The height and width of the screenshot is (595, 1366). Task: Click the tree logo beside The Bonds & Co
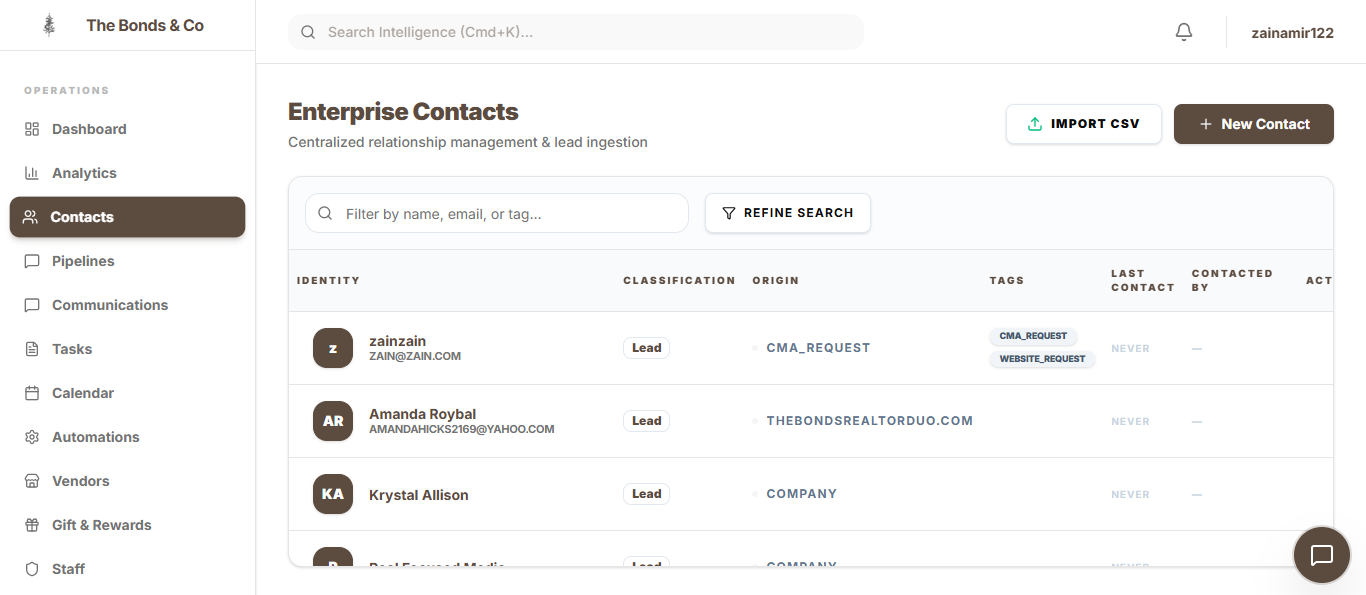click(49, 25)
